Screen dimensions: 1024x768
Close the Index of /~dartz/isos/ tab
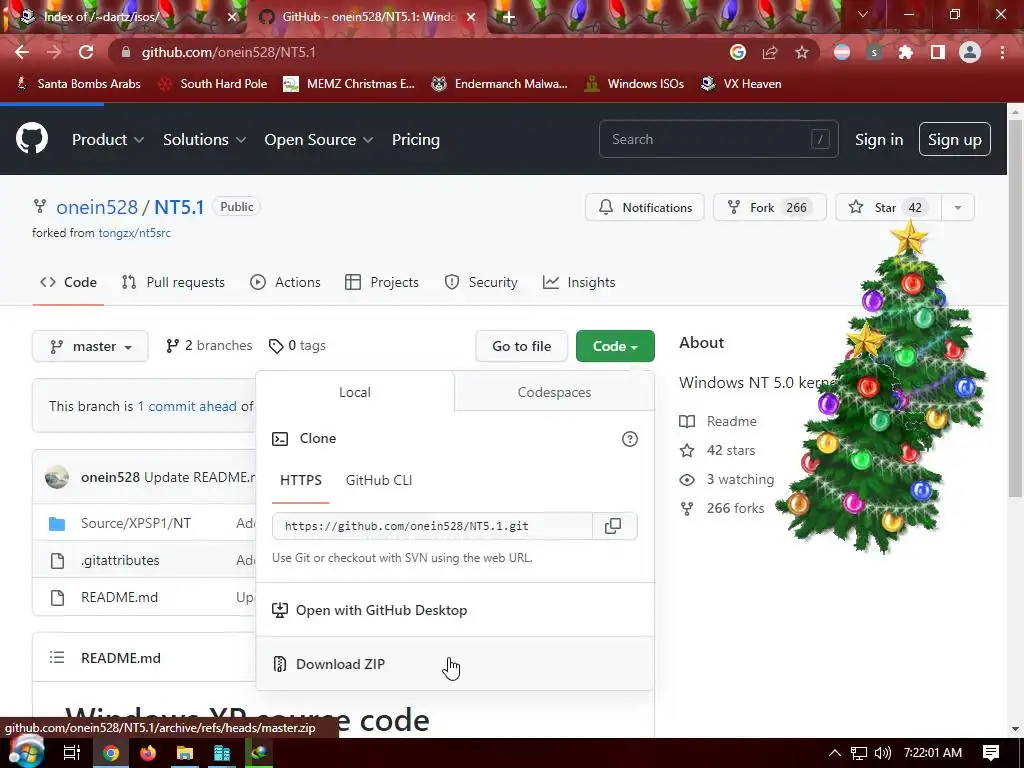[x=232, y=17]
